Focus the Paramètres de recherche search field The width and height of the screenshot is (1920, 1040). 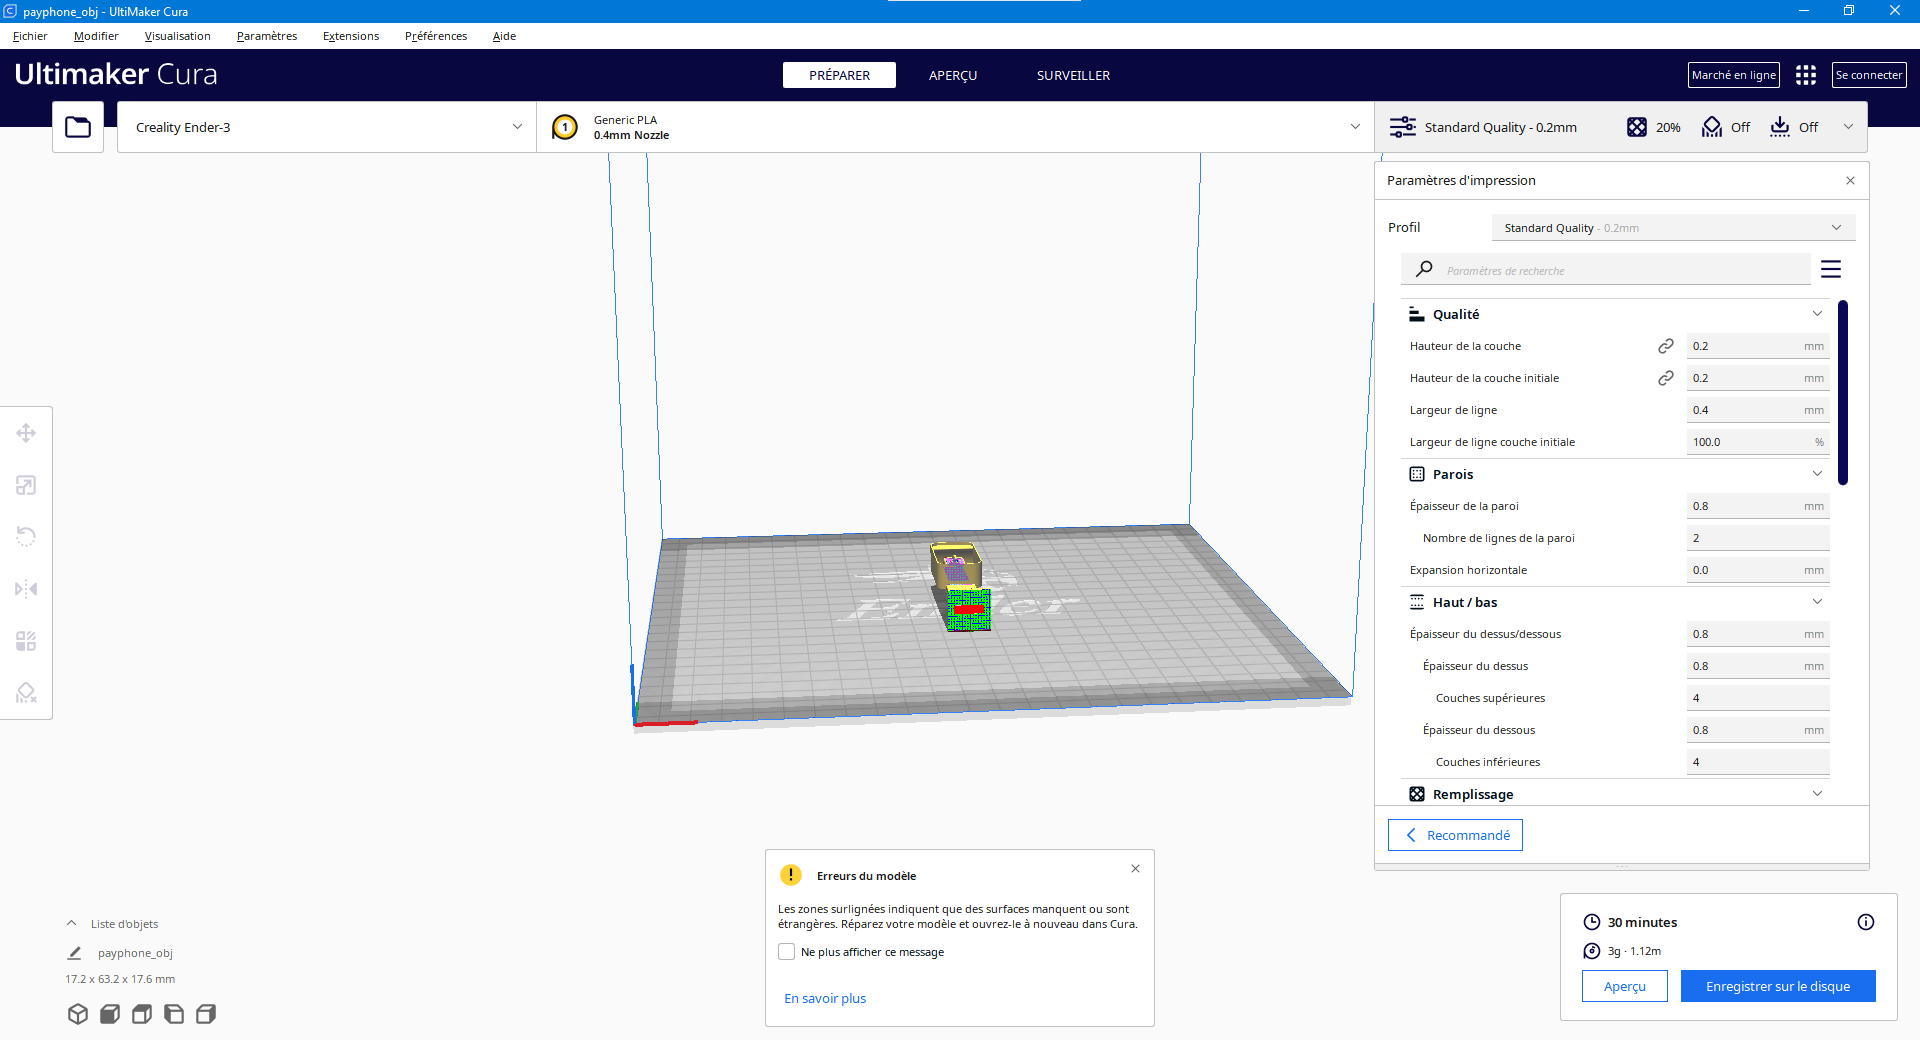pyautogui.click(x=1606, y=270)
